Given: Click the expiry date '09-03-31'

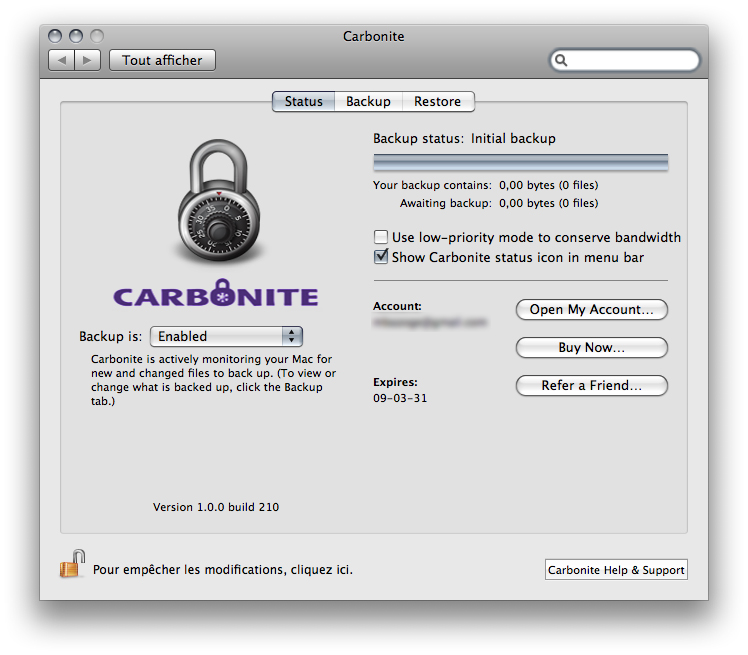Looking at the screenshot, I should (x=400, y=398).
